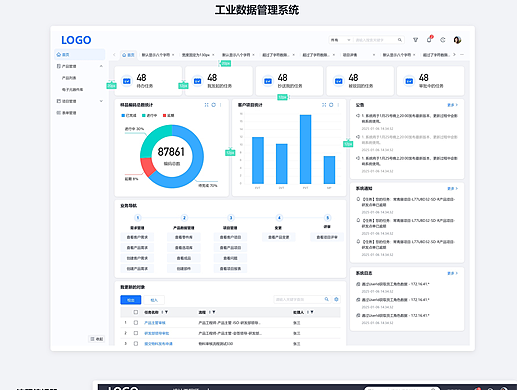
Task: Open the filter funnel icon in header
Action: pos(415,40)
